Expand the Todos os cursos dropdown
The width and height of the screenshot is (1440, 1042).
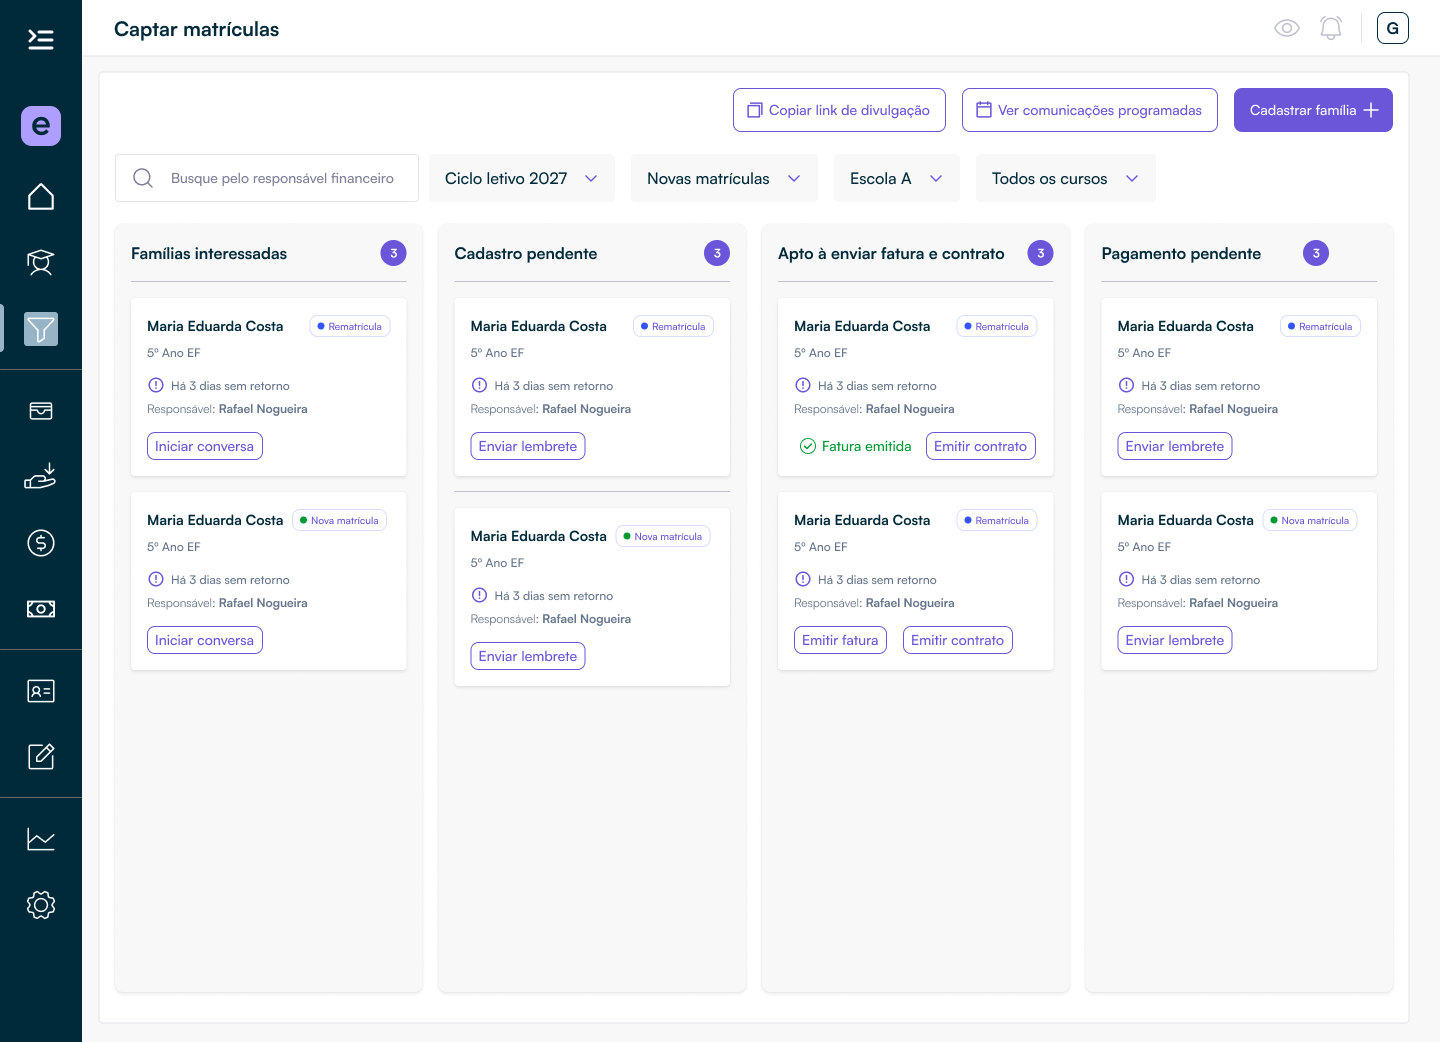point(1066,178)
